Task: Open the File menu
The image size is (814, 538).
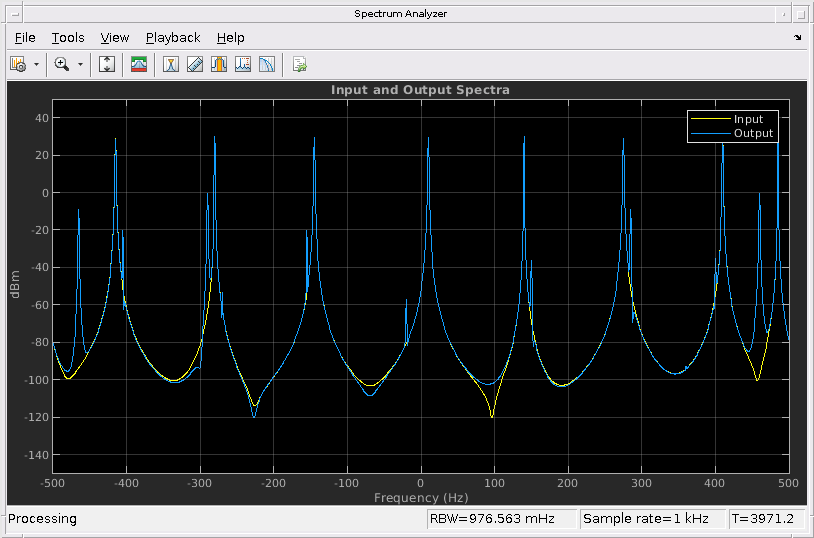Action: pyautogui.click(x=25, y=38)
